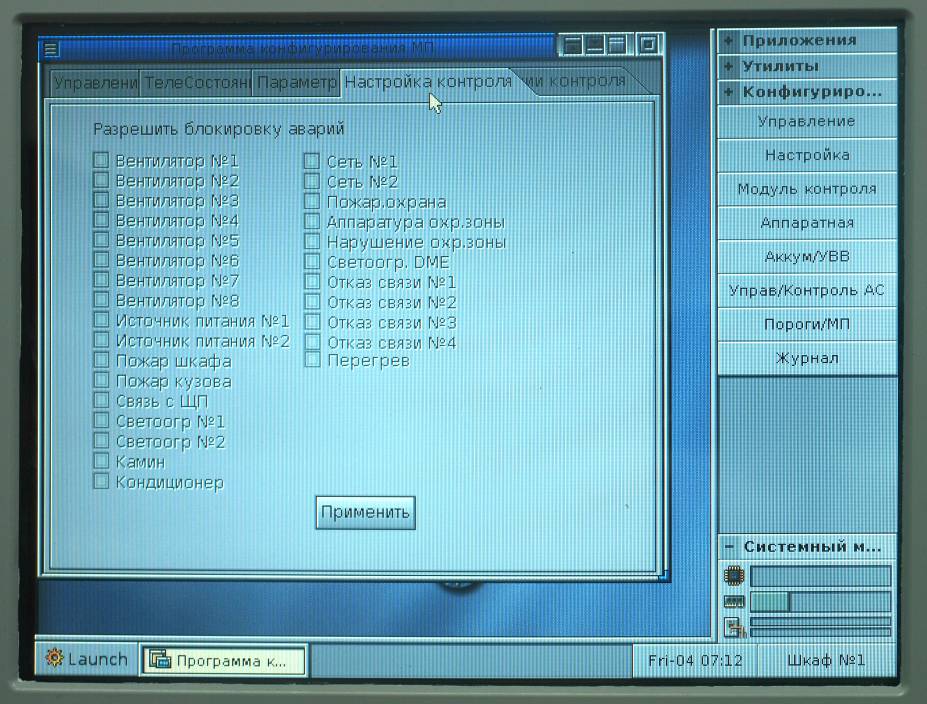927x704 pixels.
Task: Tick the Перегрев checkbox
Action: pos(312,360)
